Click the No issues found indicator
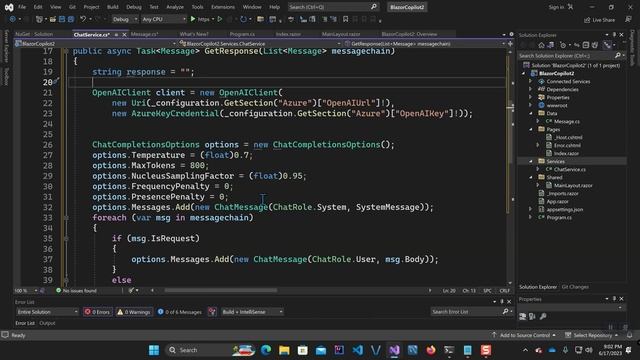 [x=76, y=291]
